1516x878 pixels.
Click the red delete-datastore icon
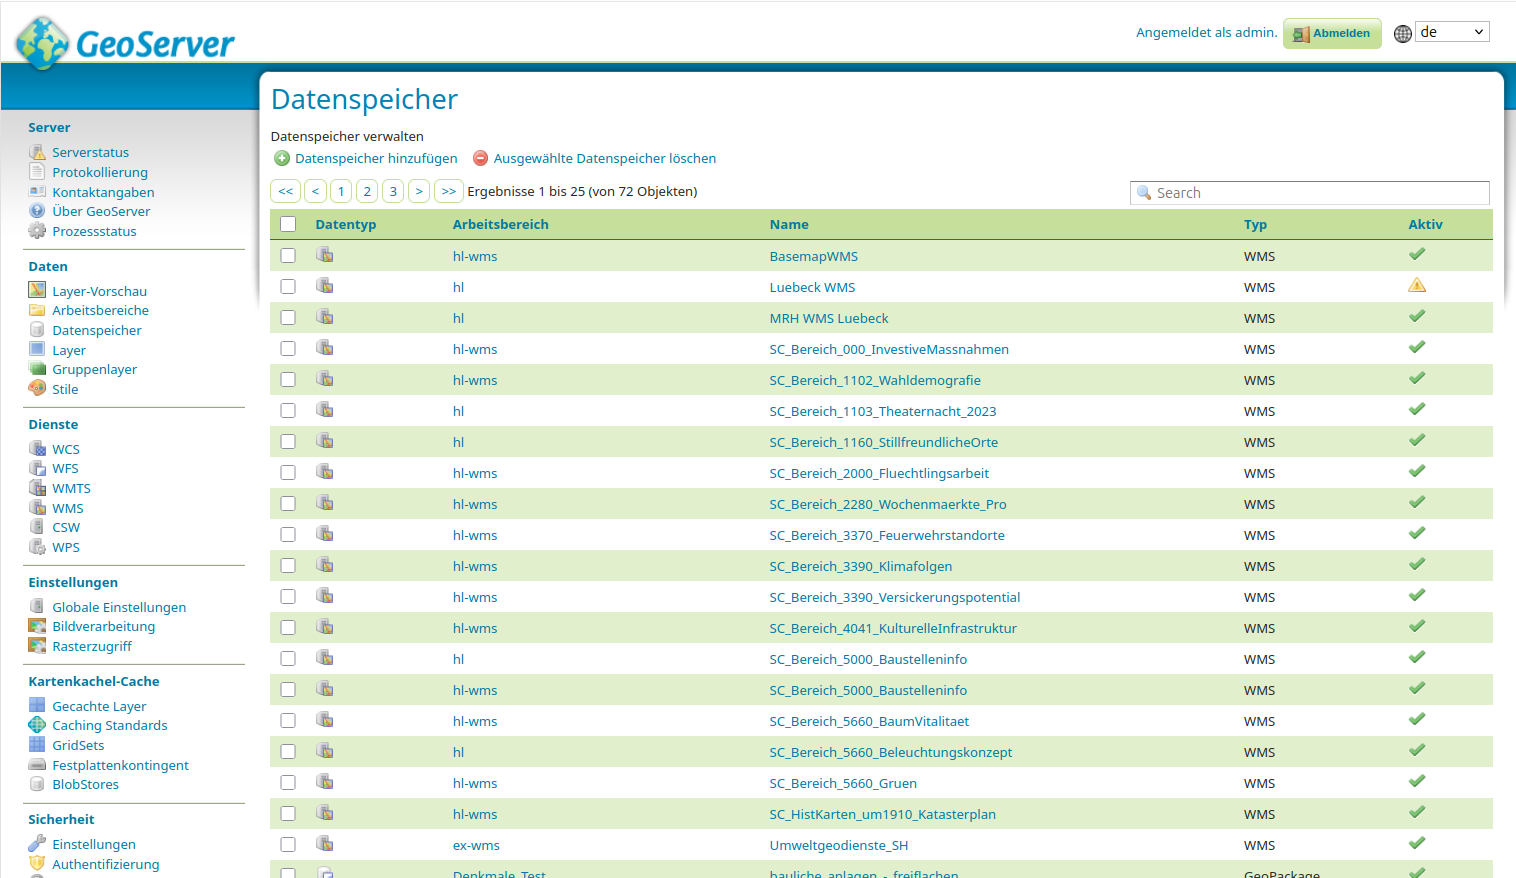[x=481, y=158]
